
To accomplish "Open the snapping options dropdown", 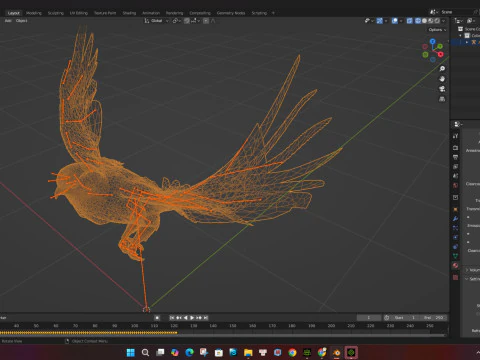I will coord(195,21).
